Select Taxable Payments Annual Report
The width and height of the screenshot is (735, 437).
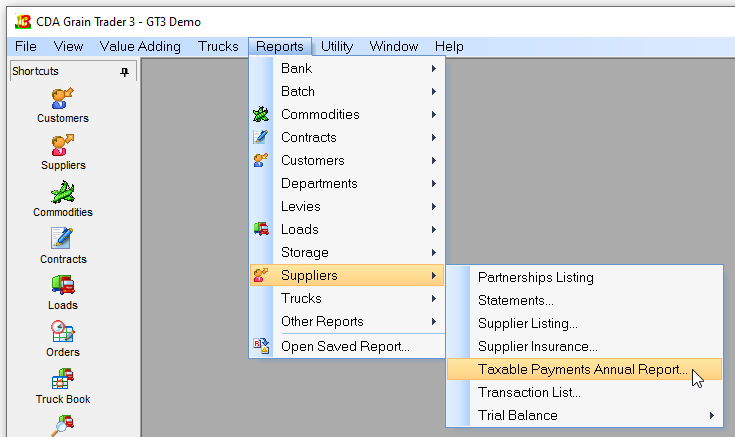point(582,369)
